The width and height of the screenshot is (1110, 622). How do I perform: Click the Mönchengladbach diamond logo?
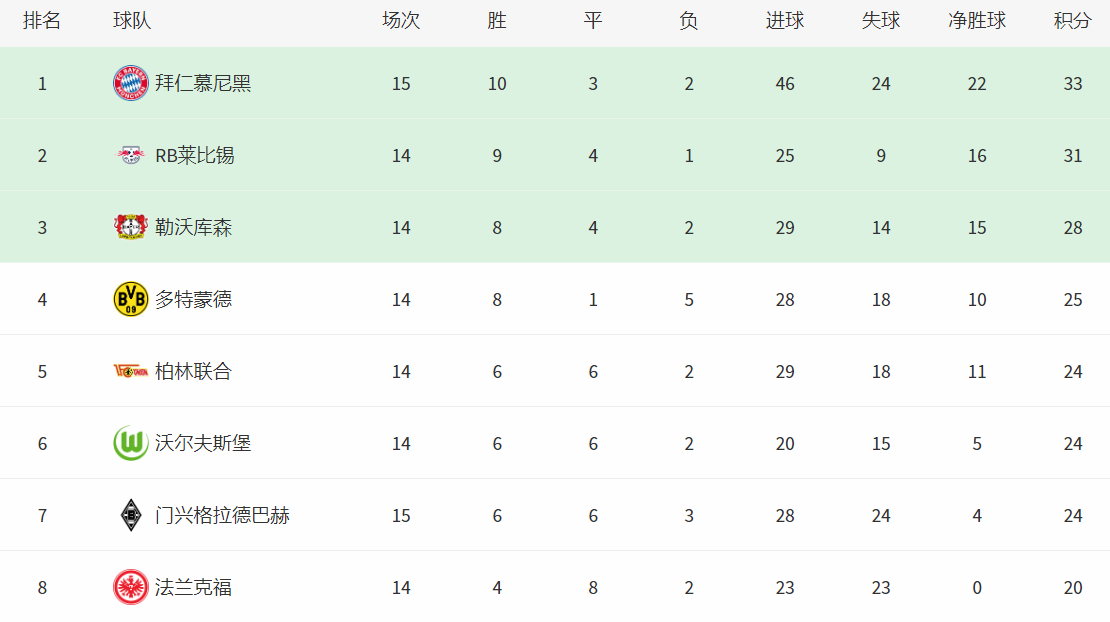[130, 515]
